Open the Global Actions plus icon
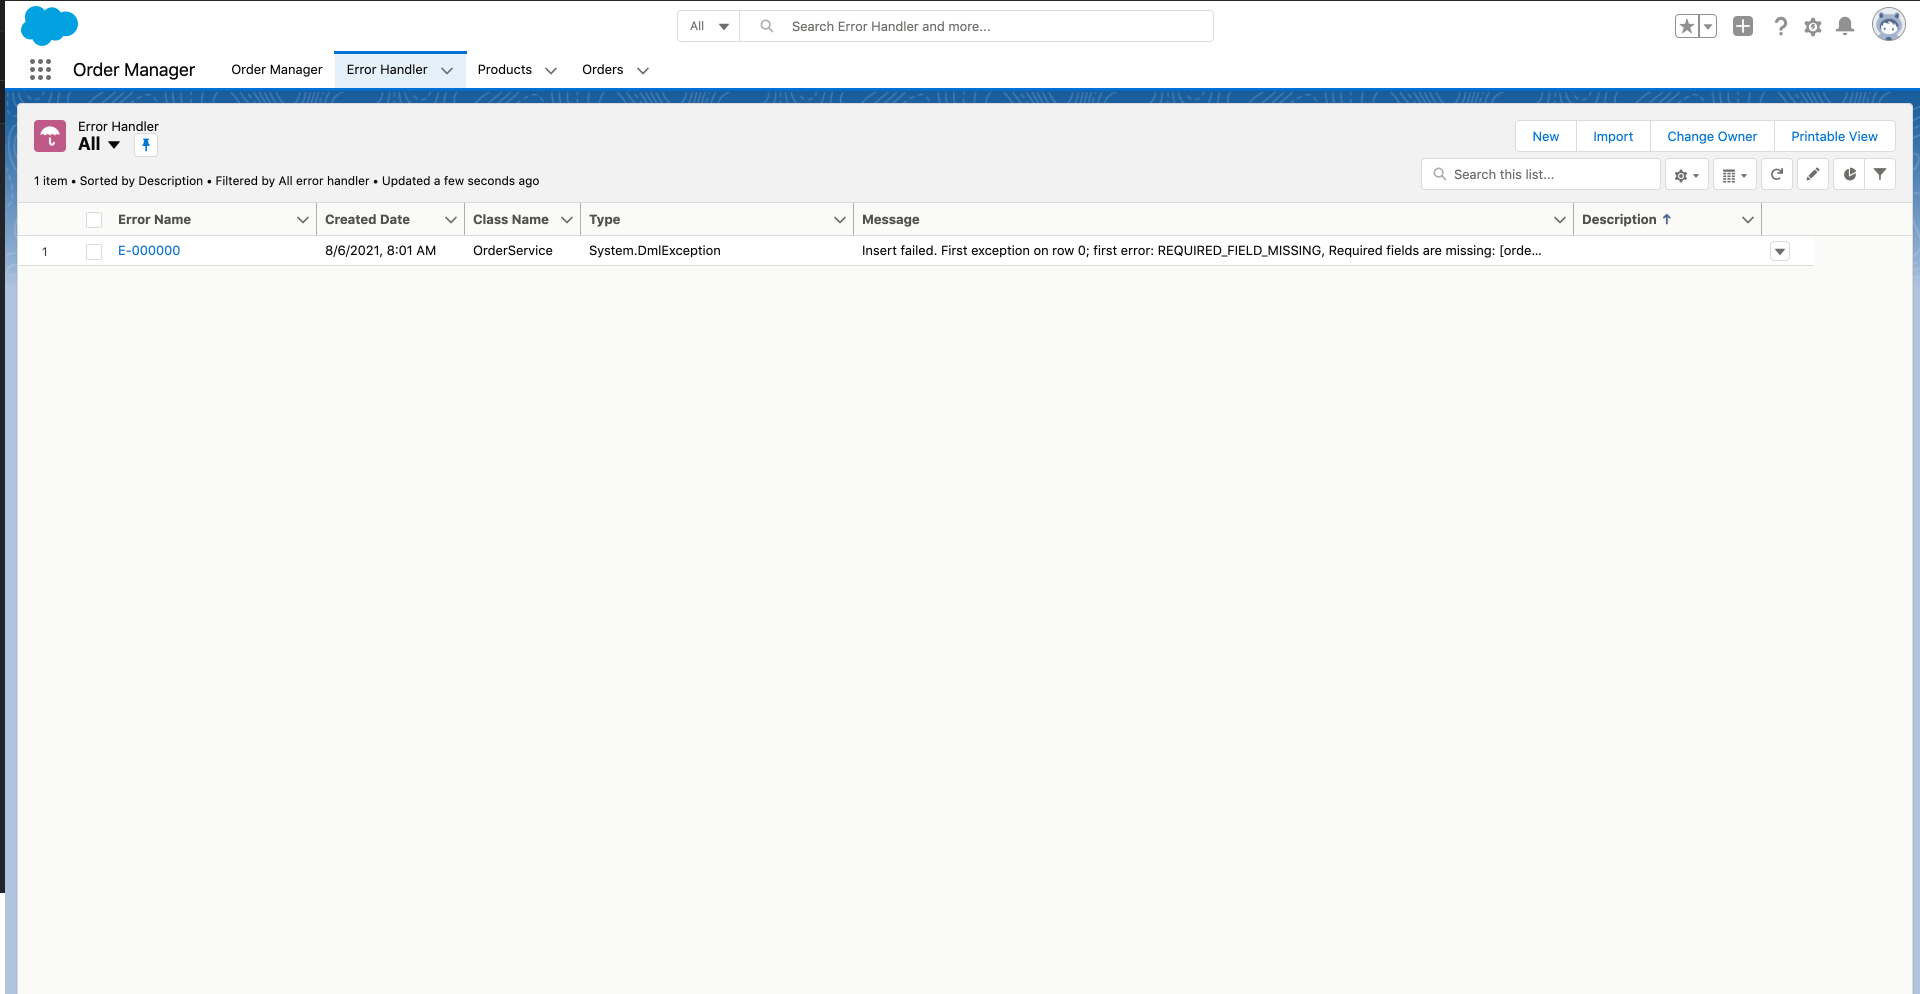 pyautogui.click(x=1743, y=26)
